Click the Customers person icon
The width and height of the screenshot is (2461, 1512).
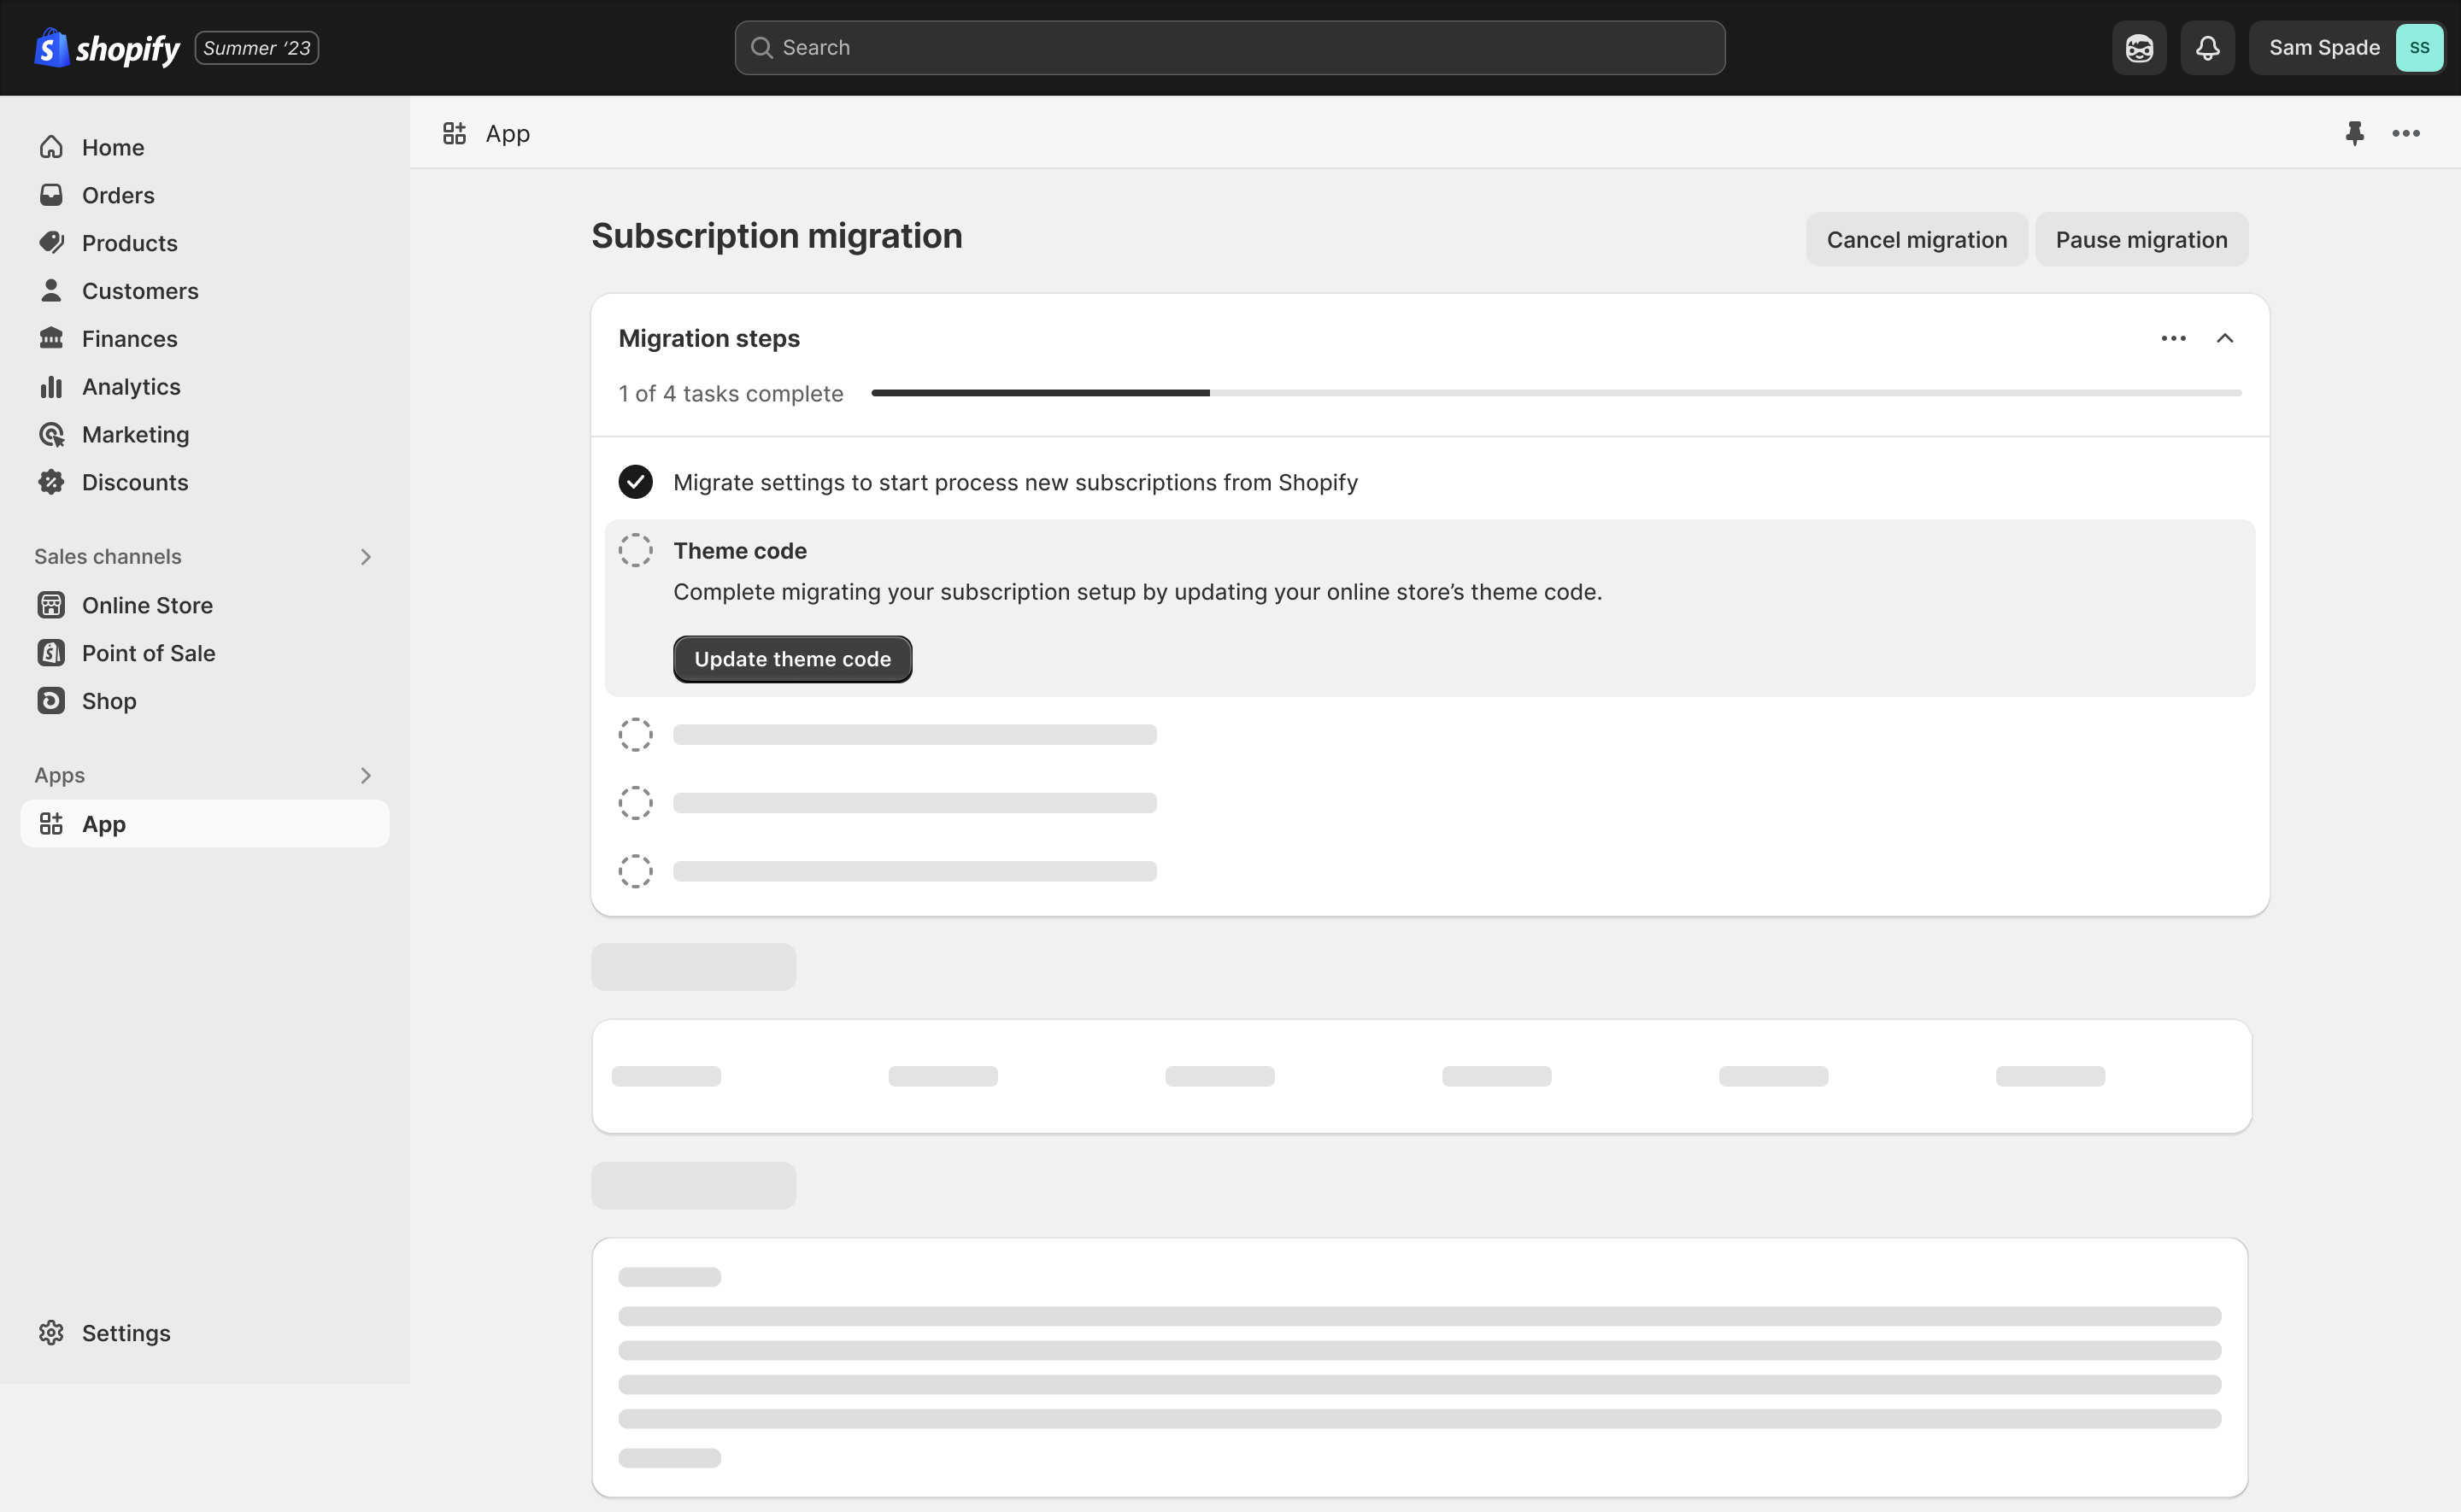(52, 291)
